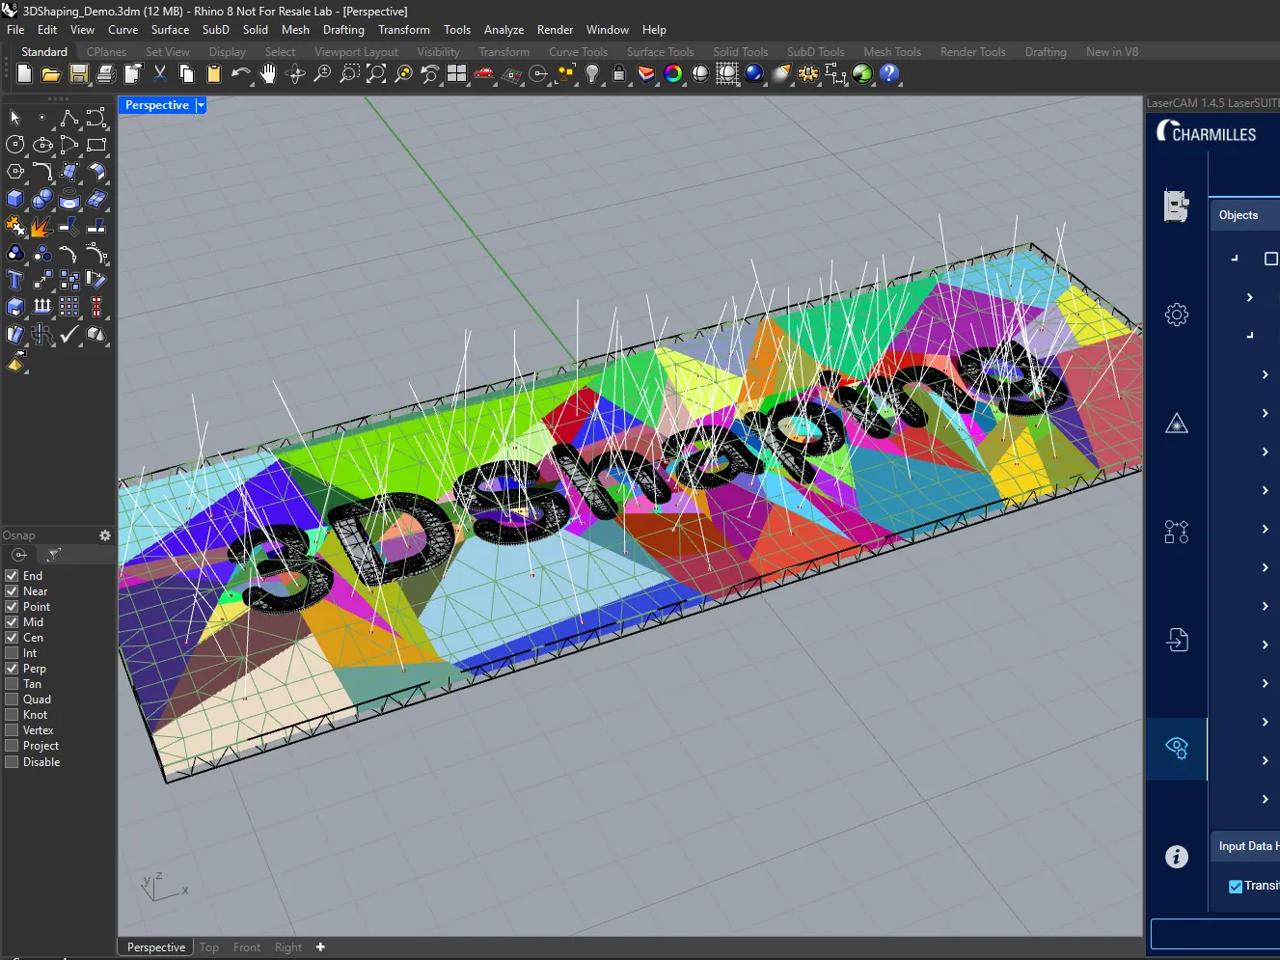The height and width of the screenshot is (960, 1280).
Task: Add a viewport tab with plus button
Action: click(x=320, y=948)
